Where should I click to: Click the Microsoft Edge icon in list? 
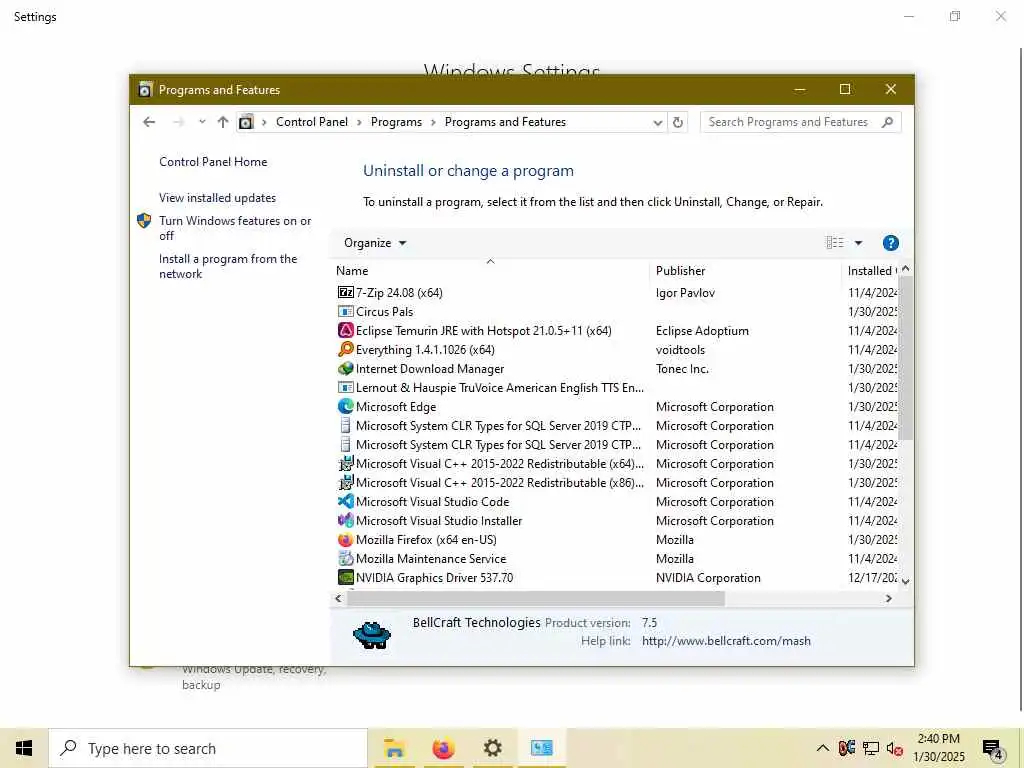click(x=345, y=406)
